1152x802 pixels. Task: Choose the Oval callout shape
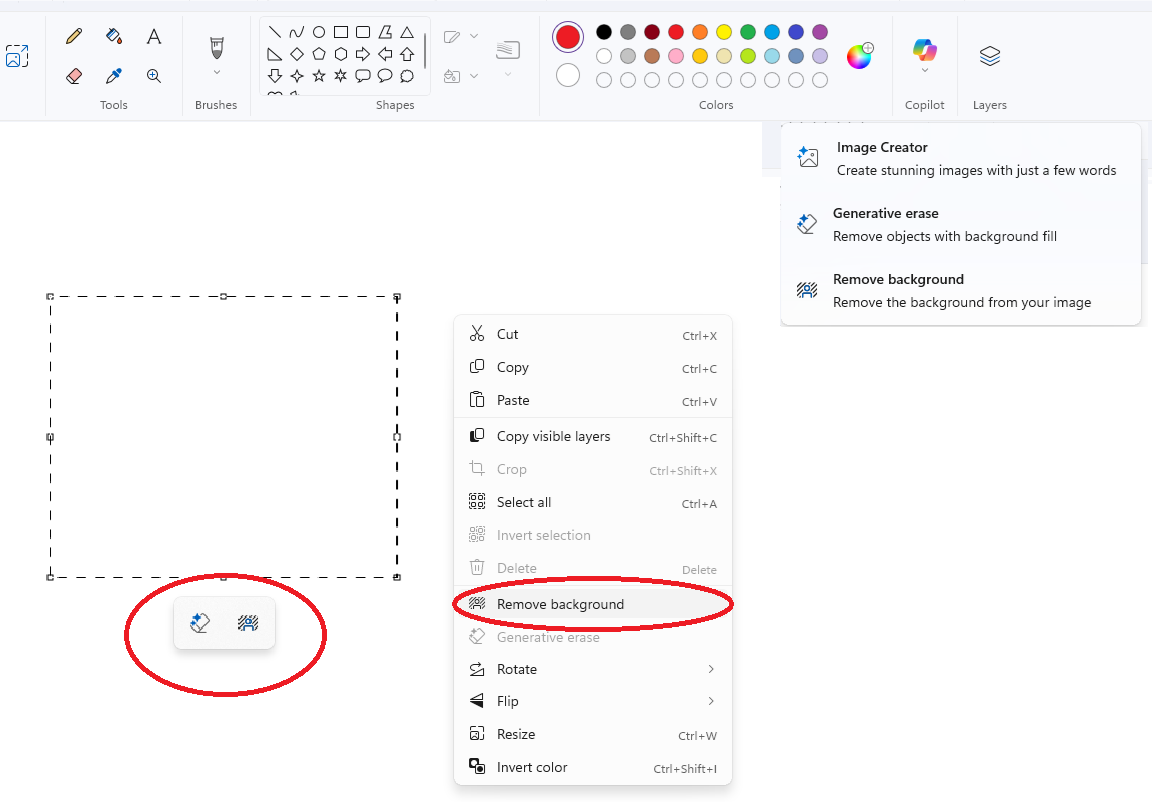click(385, 76)
